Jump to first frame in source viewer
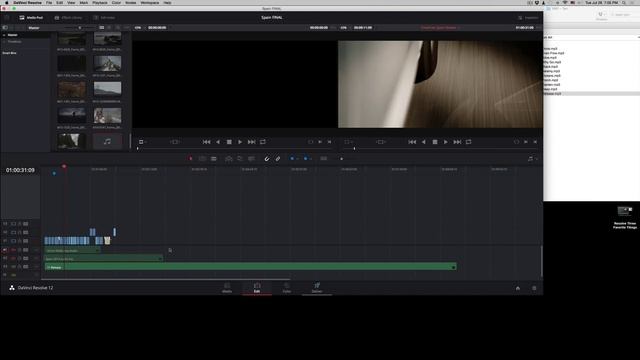The image size is (640, 360). click(207, 142)
